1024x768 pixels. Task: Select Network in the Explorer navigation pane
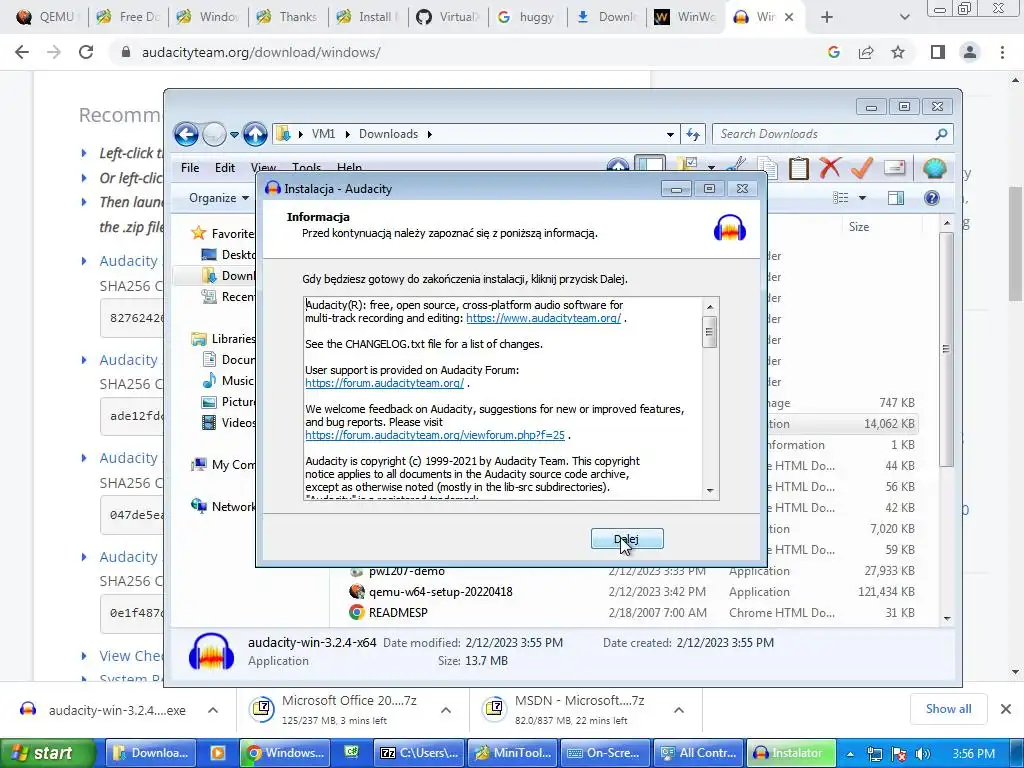pyautogui.click(x=224, y=506)
